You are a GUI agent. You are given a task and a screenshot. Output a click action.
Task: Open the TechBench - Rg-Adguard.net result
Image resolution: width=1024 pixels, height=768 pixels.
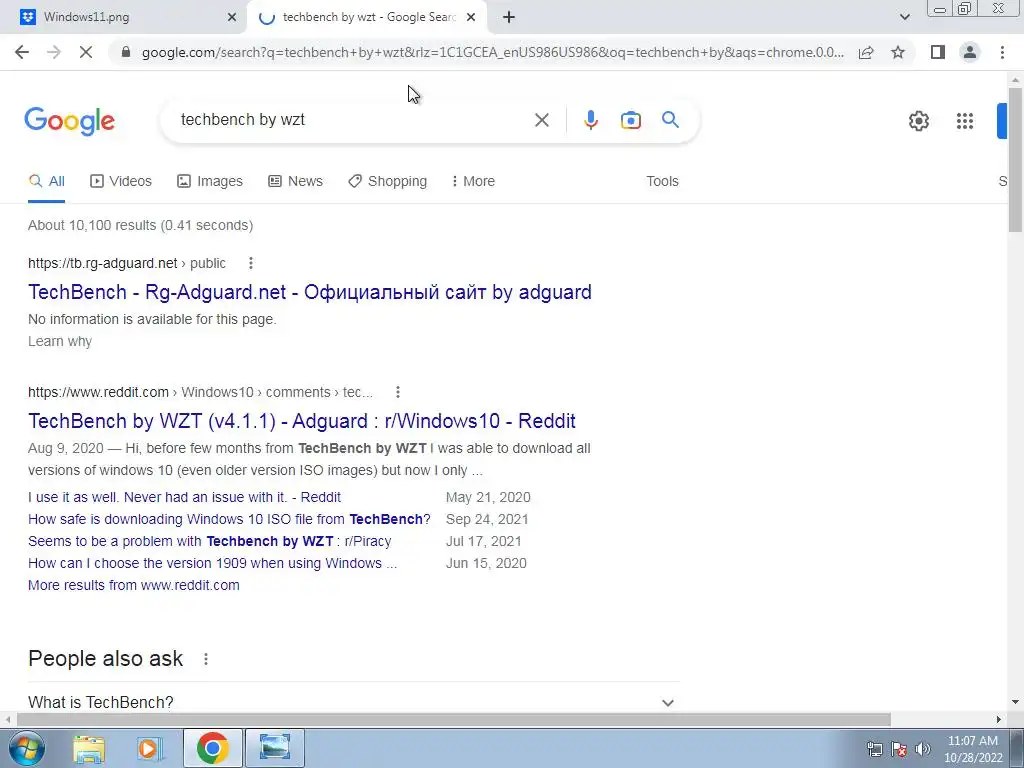coord(310,292)
